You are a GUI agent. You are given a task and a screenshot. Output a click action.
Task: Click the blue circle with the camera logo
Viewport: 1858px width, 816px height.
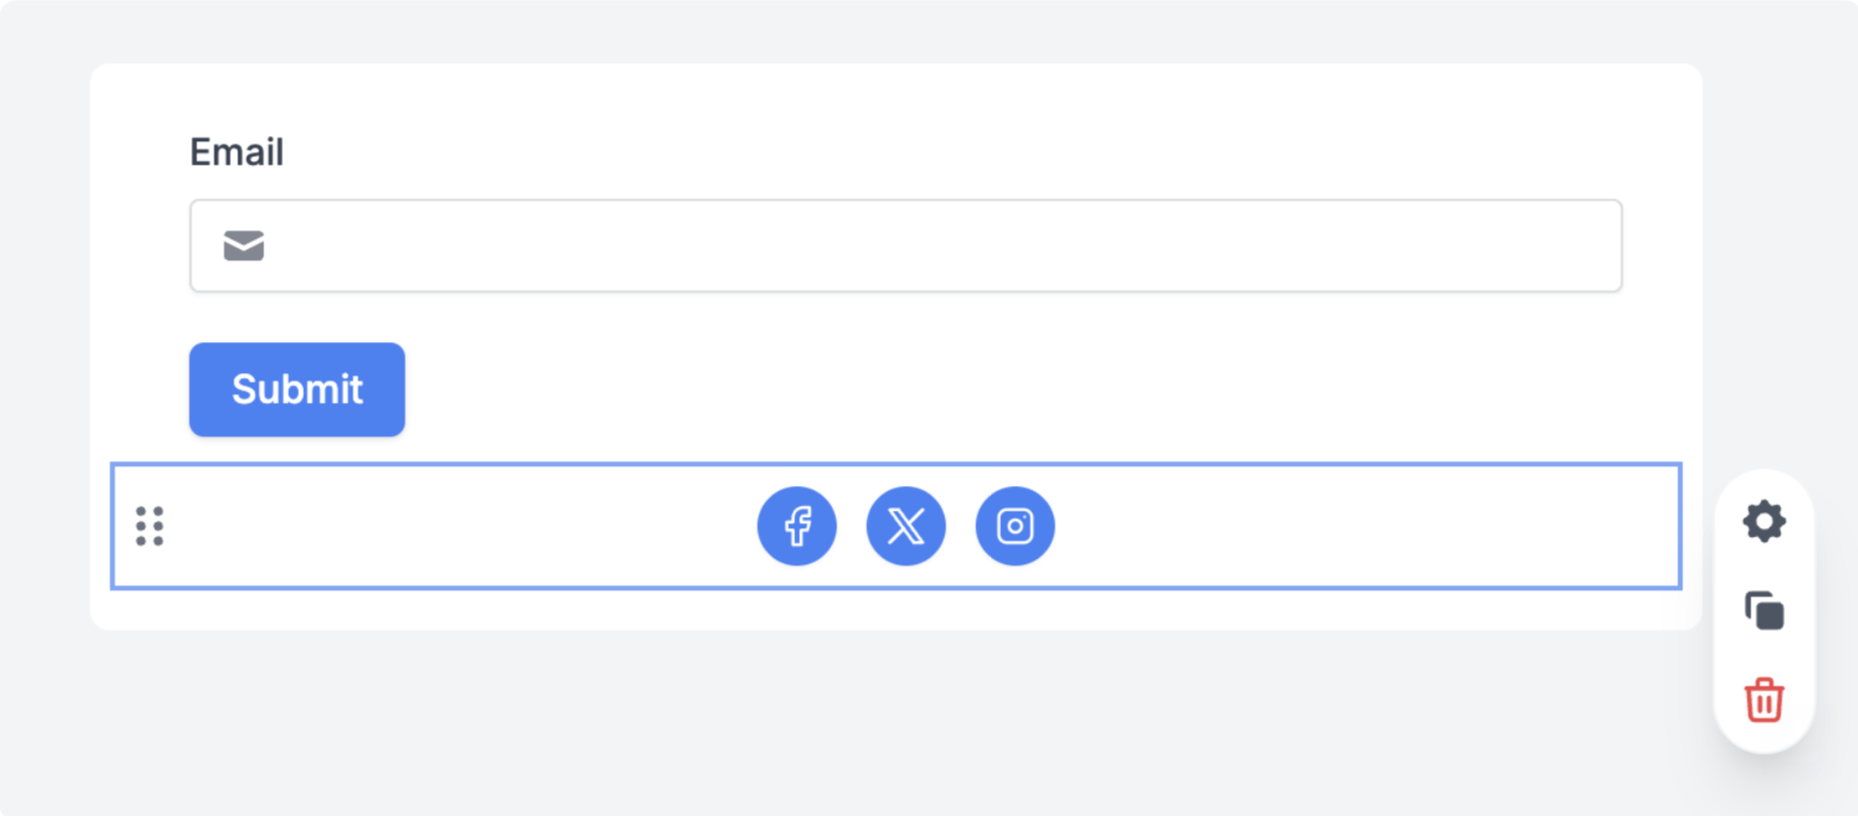(1015, 526)
